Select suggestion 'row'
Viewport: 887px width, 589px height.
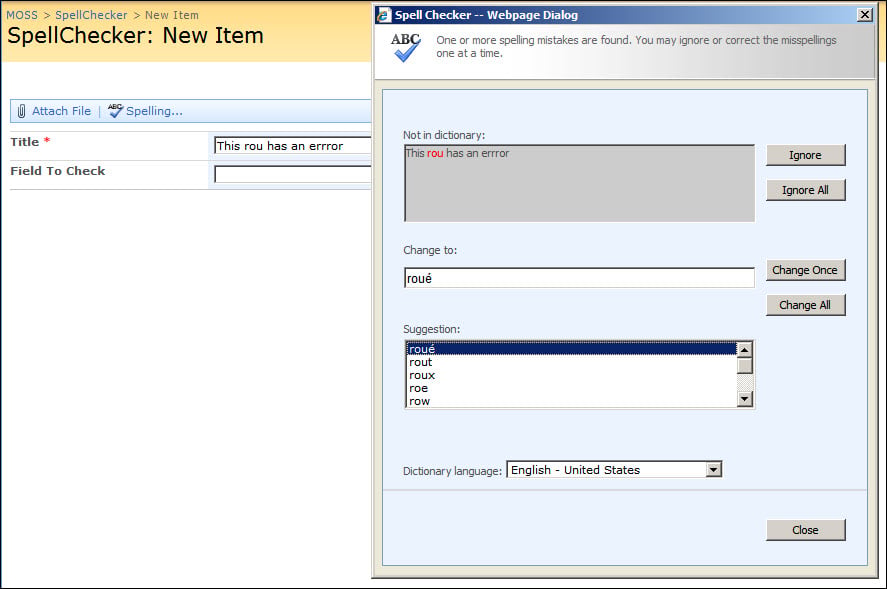[x=571, y=401]
